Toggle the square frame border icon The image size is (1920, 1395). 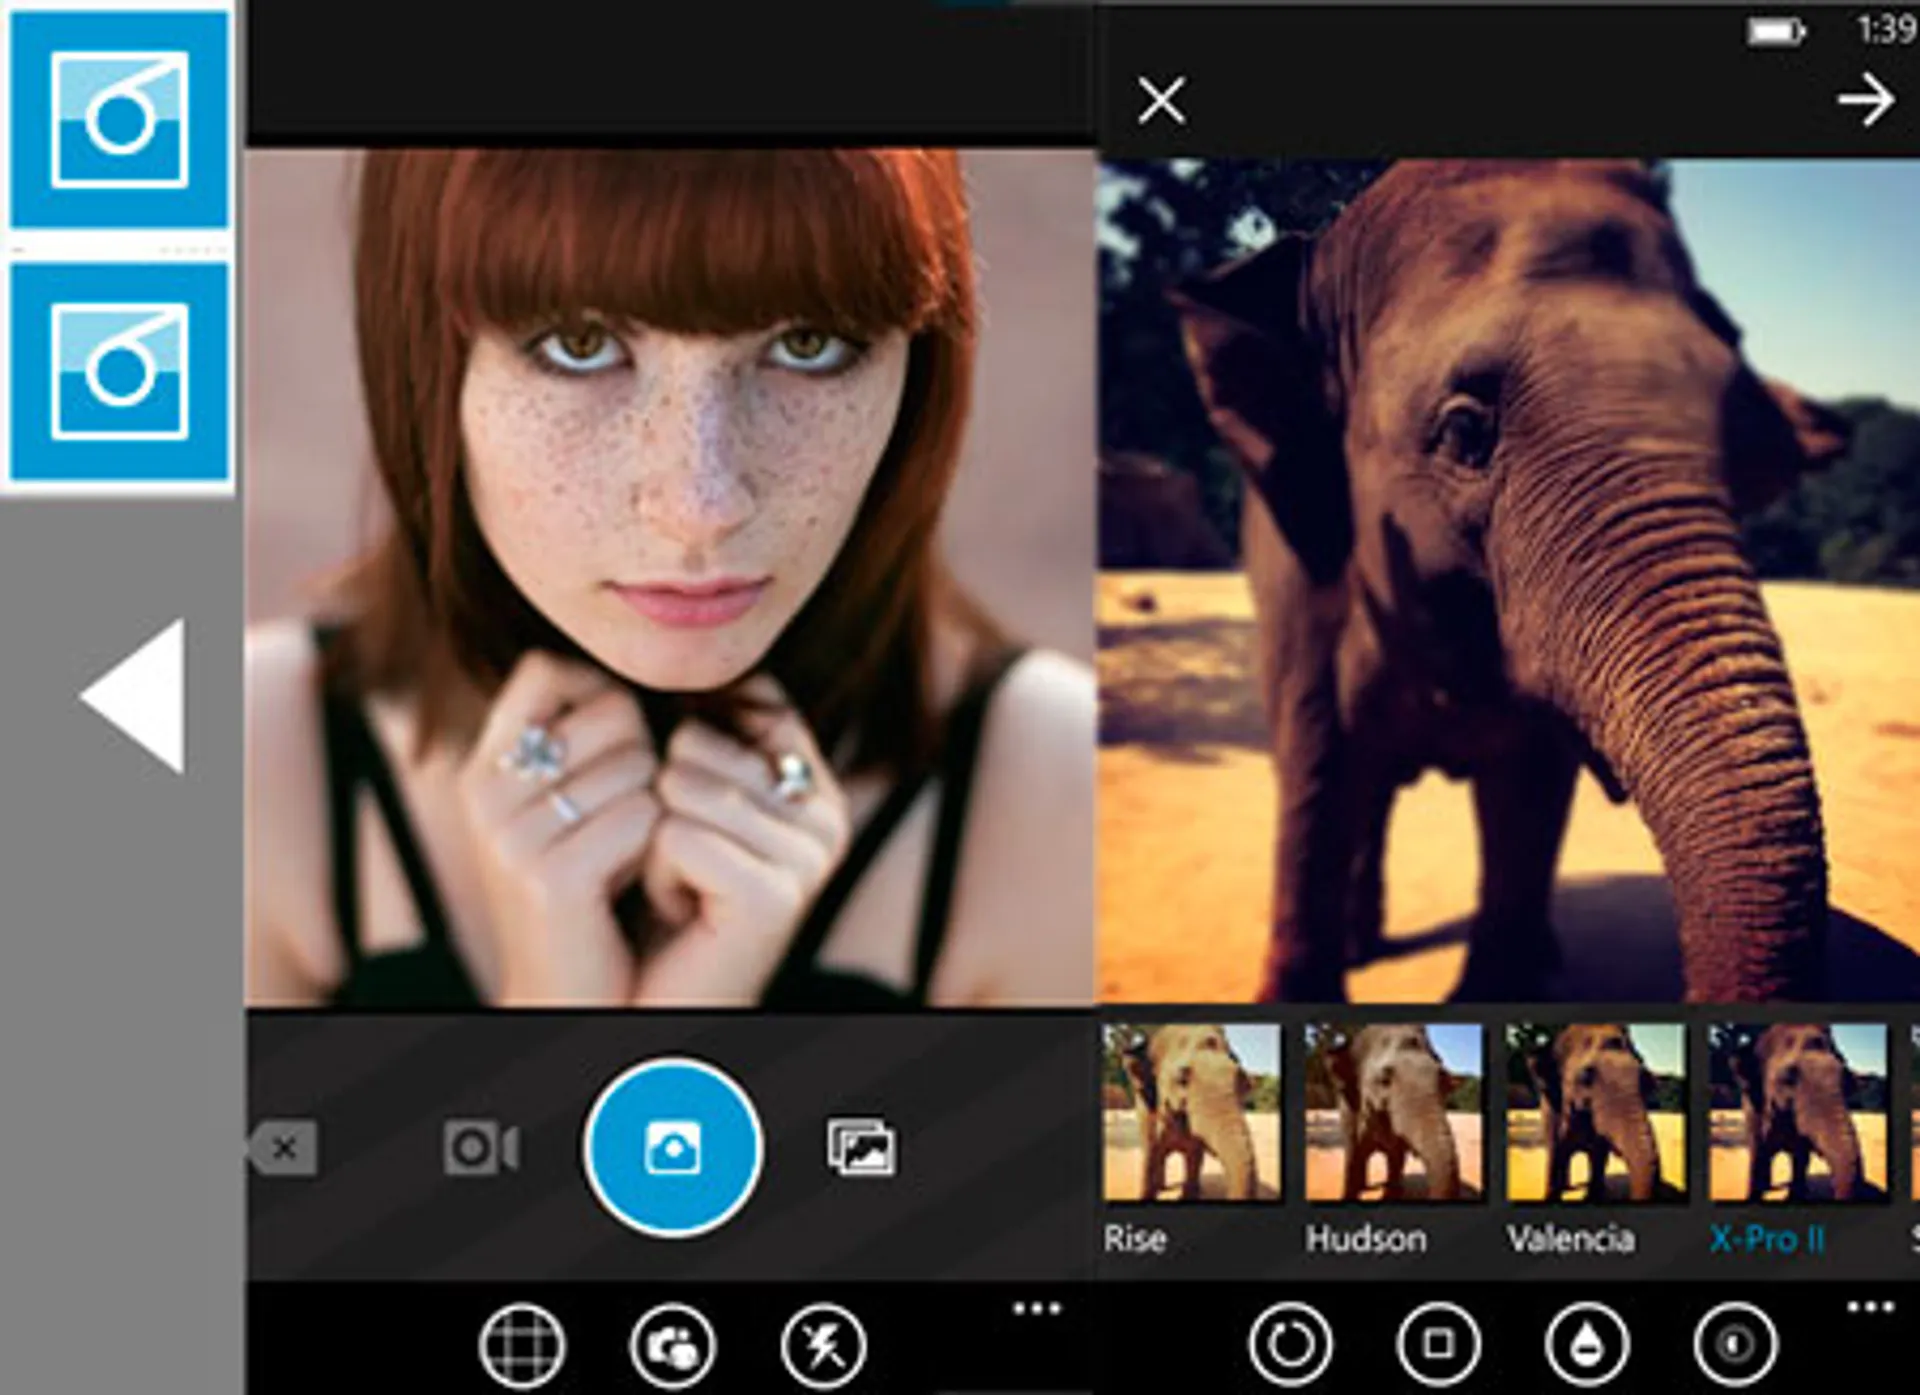tap(1438, 1344)
